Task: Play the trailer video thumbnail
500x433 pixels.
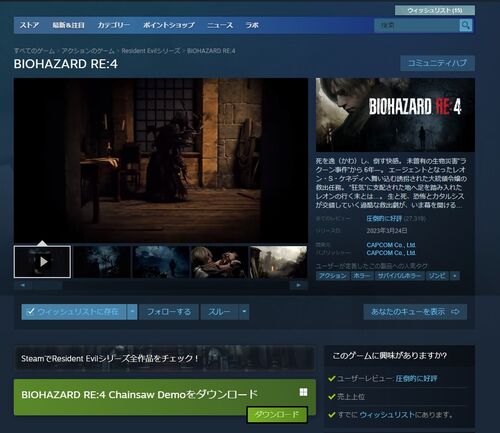Action: [x=42, y=262]
